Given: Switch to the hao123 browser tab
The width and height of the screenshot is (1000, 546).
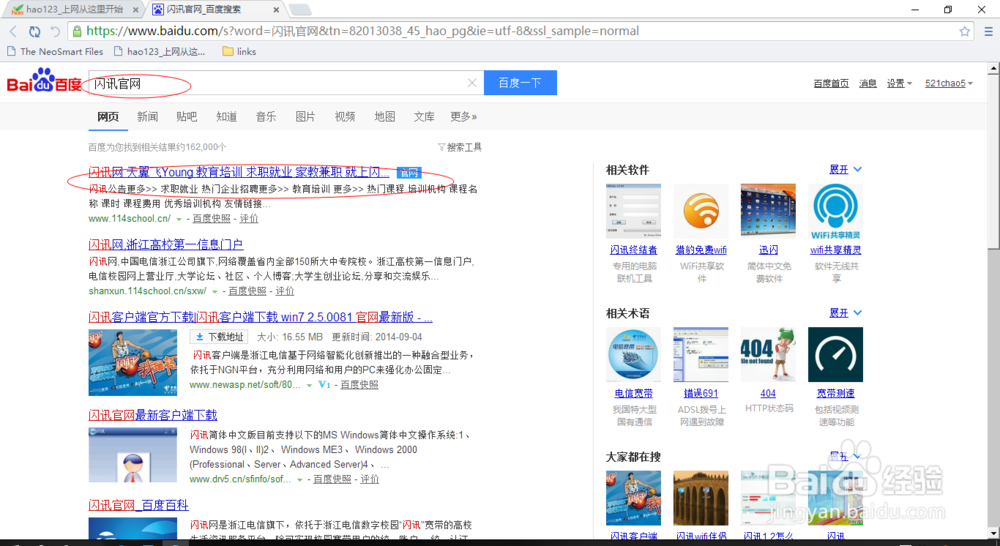Looking at the screenshot, I should coord(73,10).
